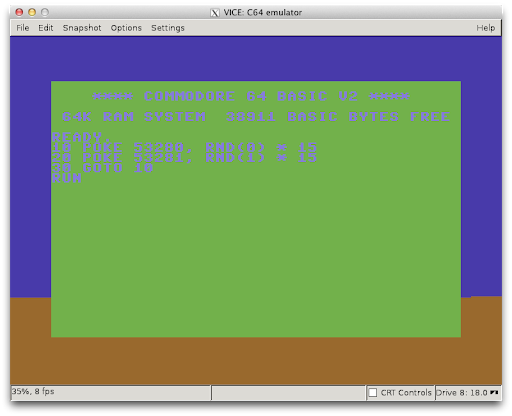Click the 30 GOTO 10 program line
The width and height of the screenshot is (512, 416).
click(x=103, y=168)
